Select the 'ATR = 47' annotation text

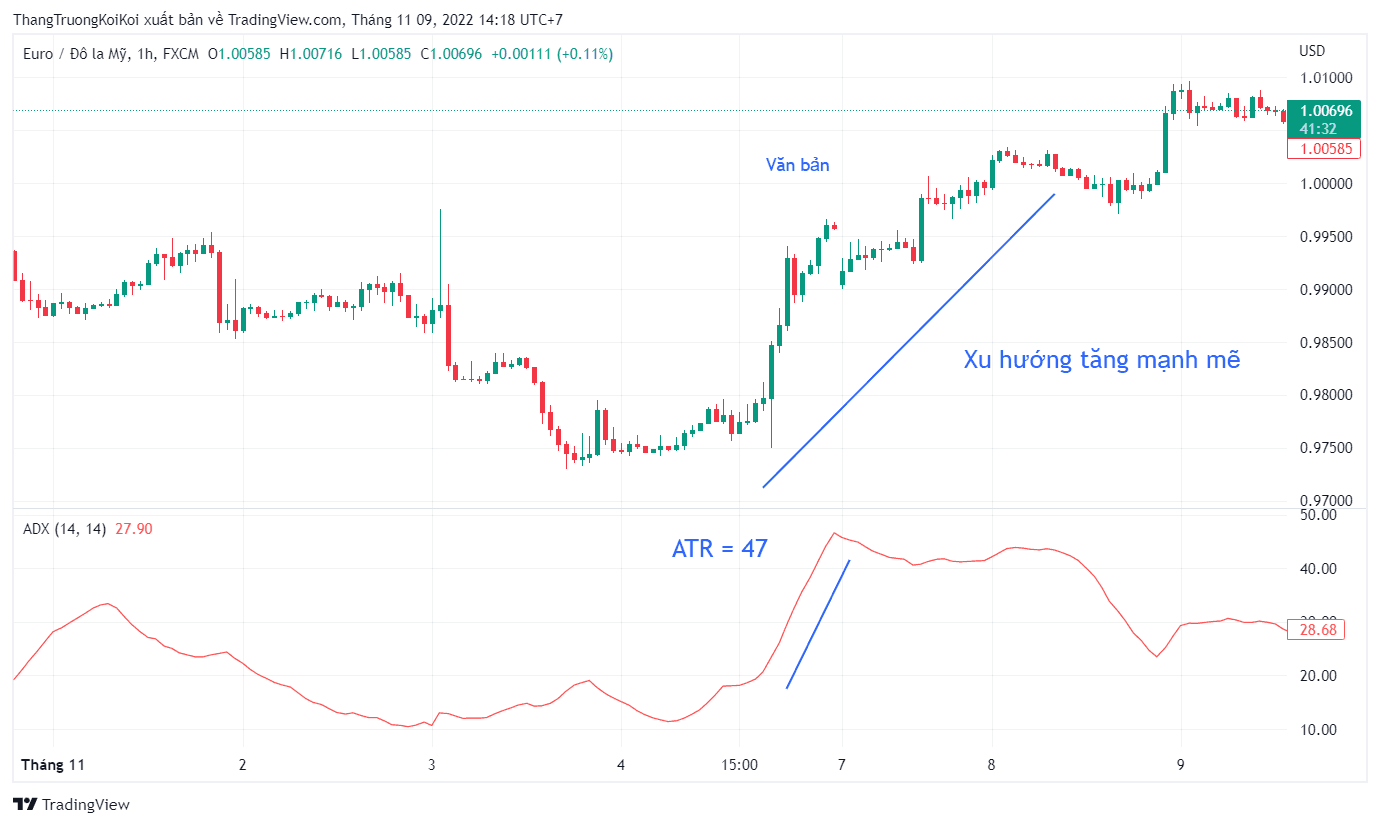[720, 548]
